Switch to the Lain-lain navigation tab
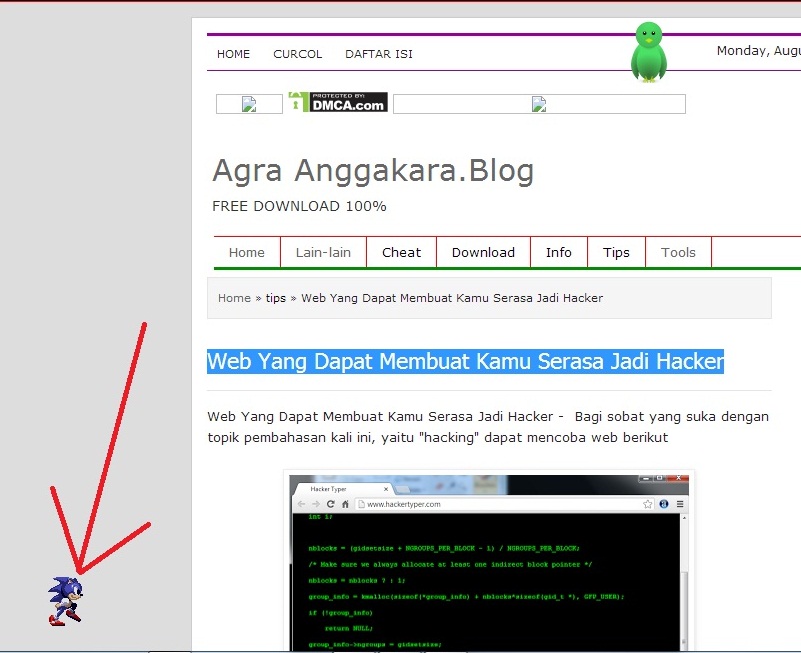This screenshot has width=801, height=653. pyautogui.click(x=323, y=253)
